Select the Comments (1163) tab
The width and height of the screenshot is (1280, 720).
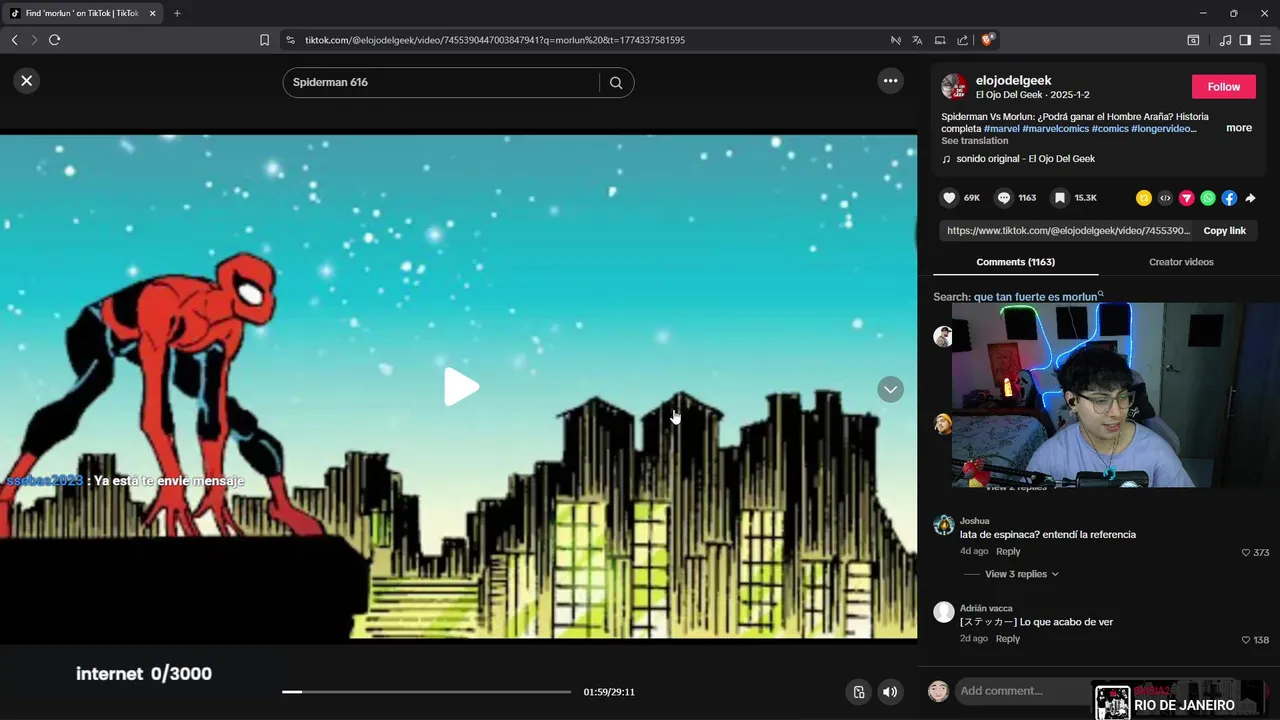pos(1015,262)
